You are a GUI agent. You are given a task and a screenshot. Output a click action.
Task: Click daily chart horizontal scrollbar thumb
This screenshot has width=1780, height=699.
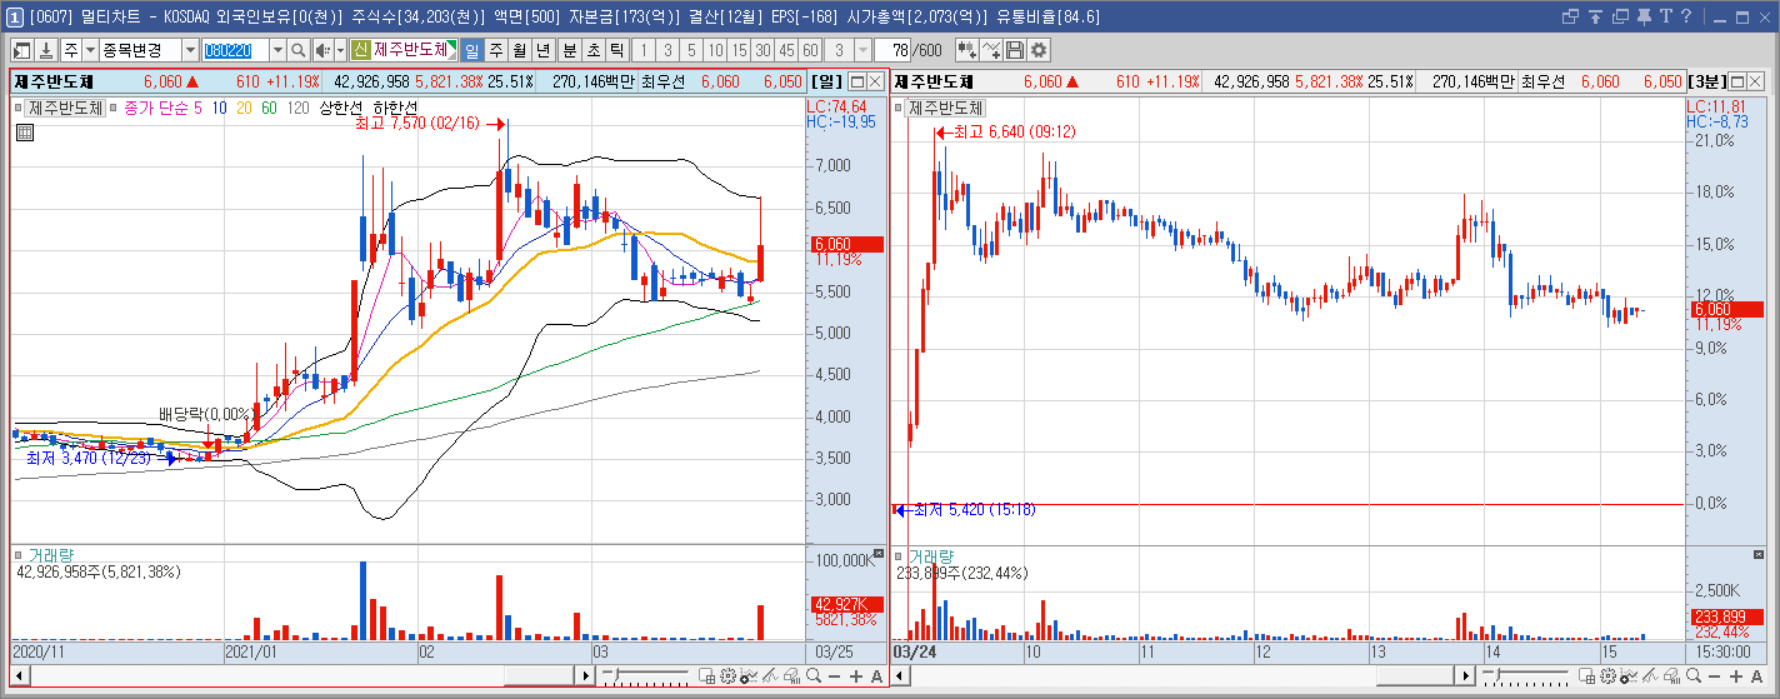[540, 676]
